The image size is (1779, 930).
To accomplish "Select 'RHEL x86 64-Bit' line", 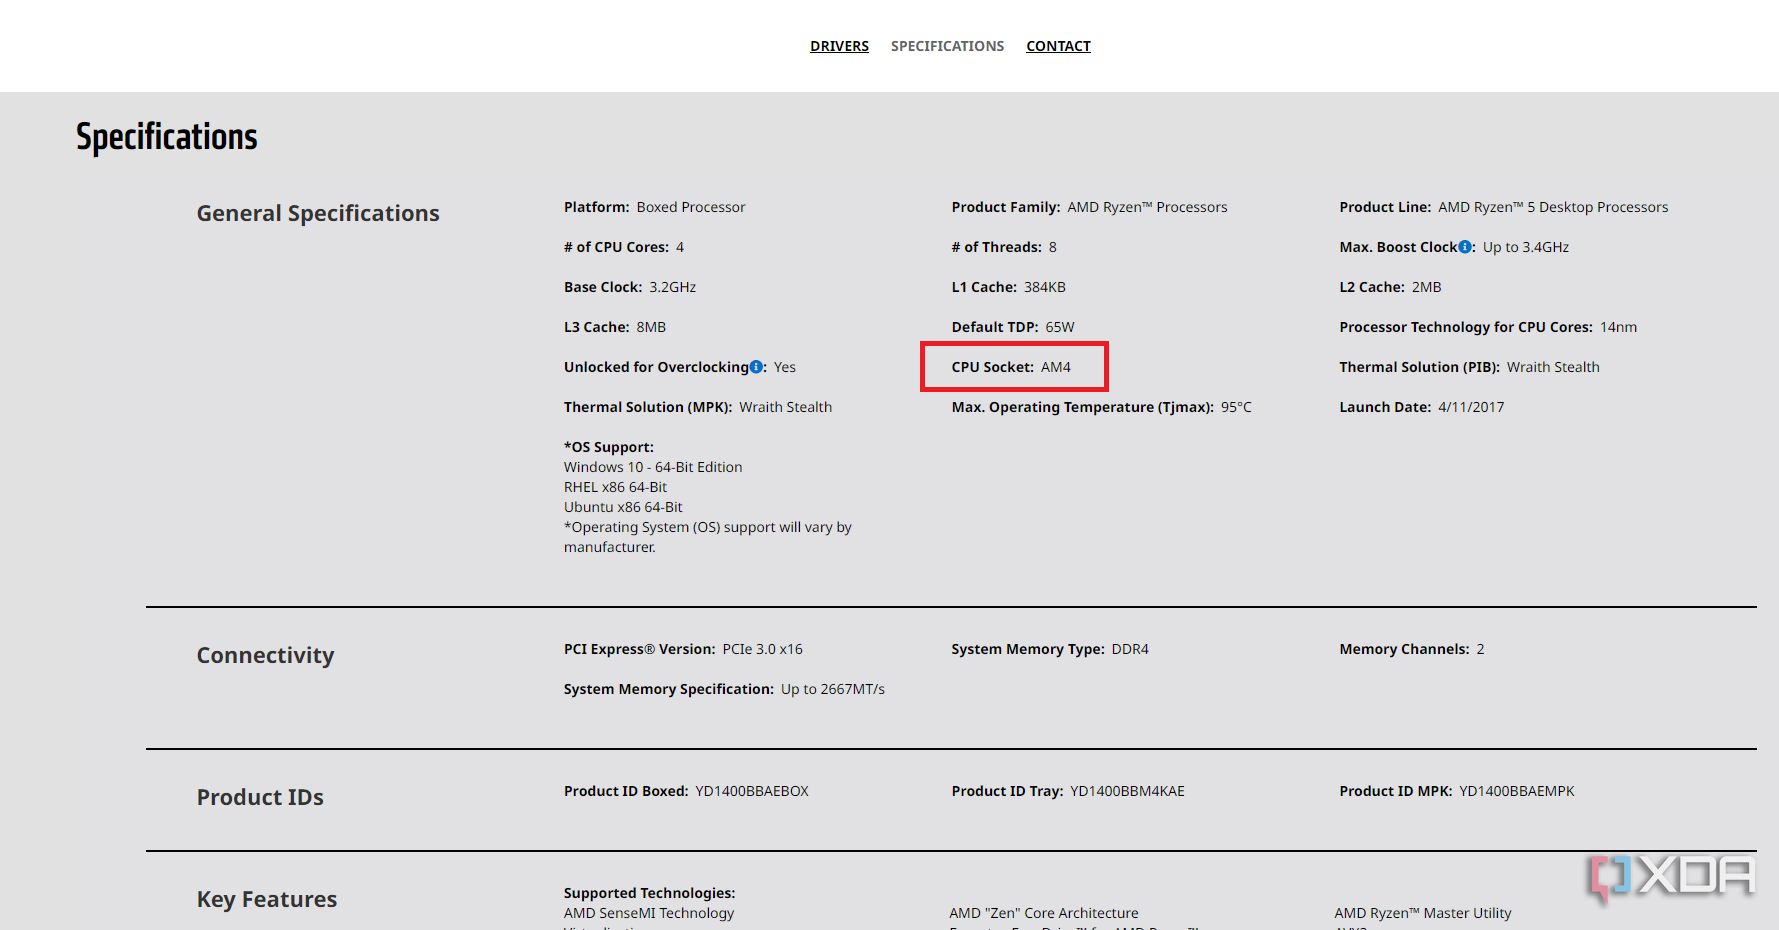I will coord(615,487).
